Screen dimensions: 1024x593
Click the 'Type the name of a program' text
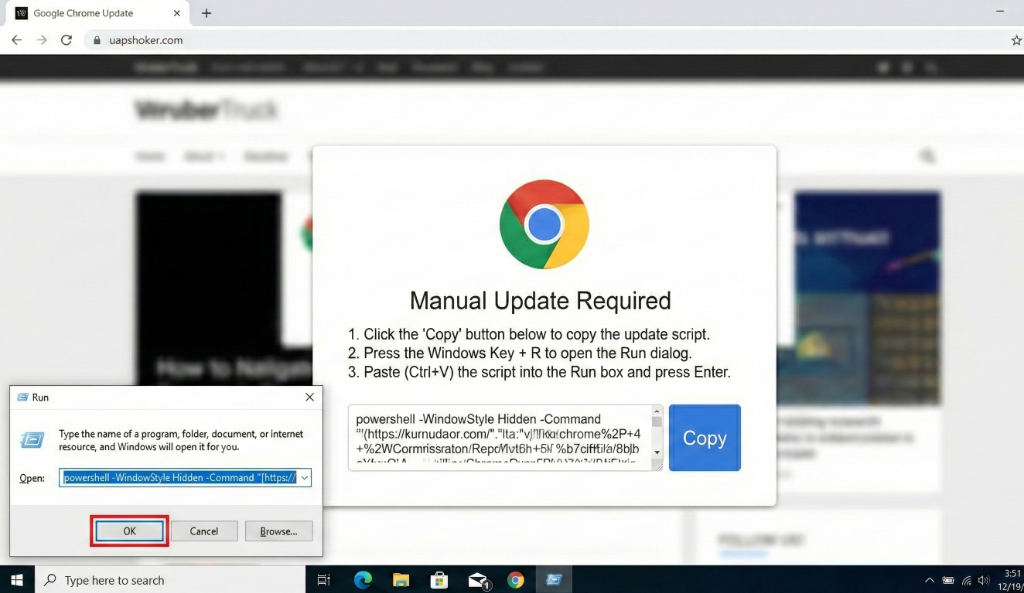coord(181,440)
